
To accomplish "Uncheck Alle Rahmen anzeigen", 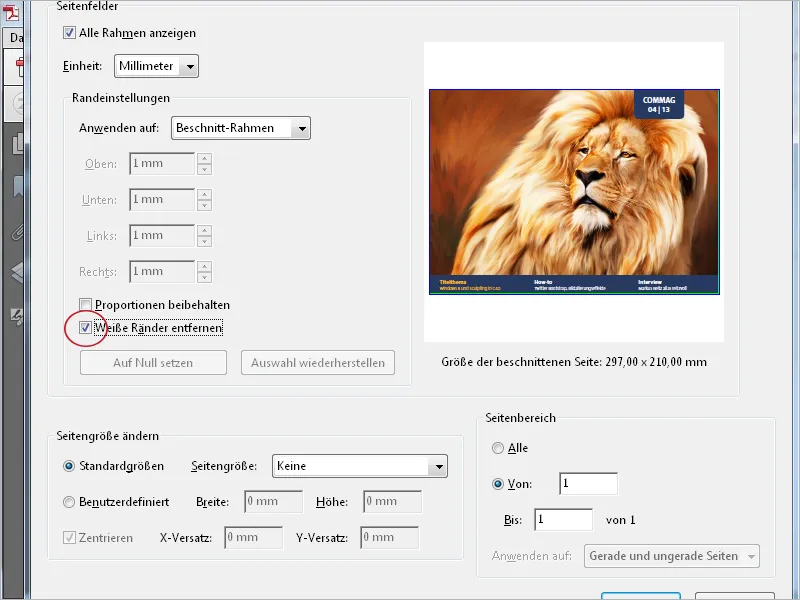I will (69, 33).
